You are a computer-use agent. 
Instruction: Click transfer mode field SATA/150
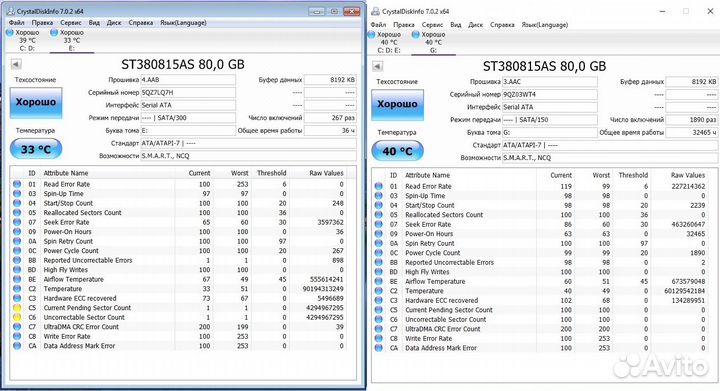click(550, 120)
